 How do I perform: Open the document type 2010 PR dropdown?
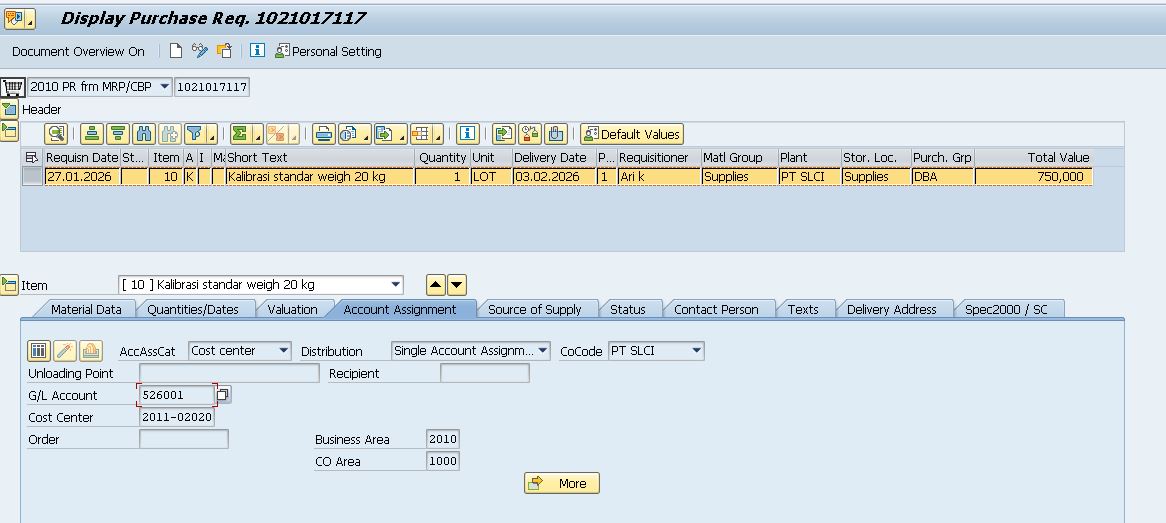pyautogui.click(x=165, y=87)
